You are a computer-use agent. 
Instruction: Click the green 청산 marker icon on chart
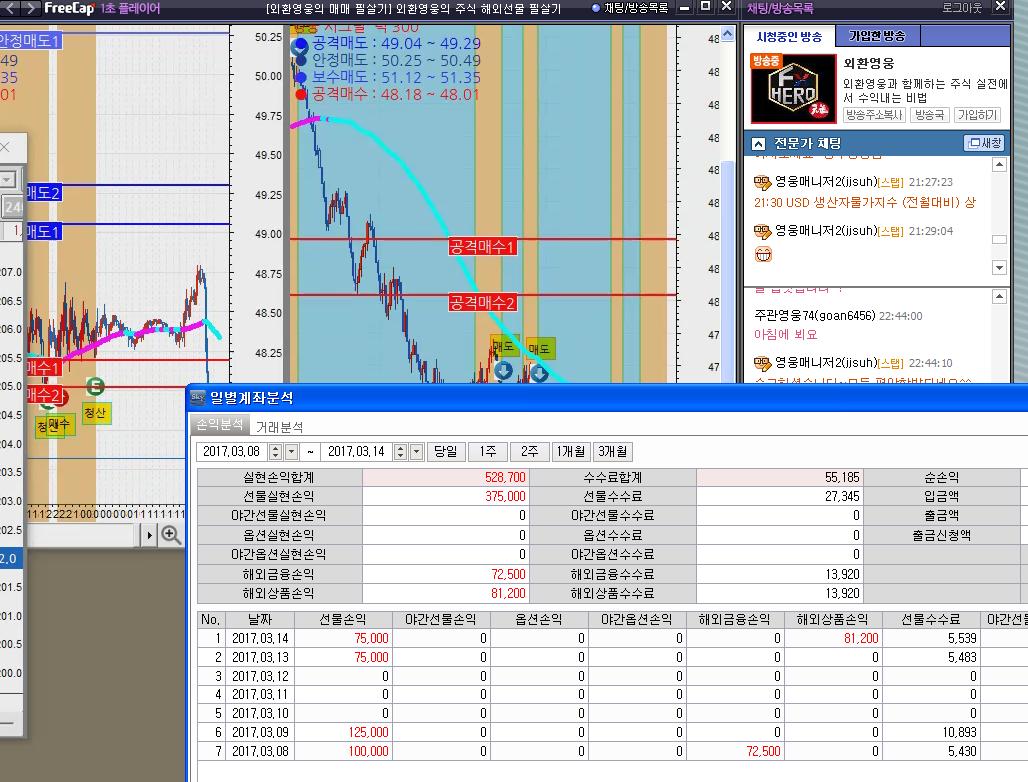(95, 387)
